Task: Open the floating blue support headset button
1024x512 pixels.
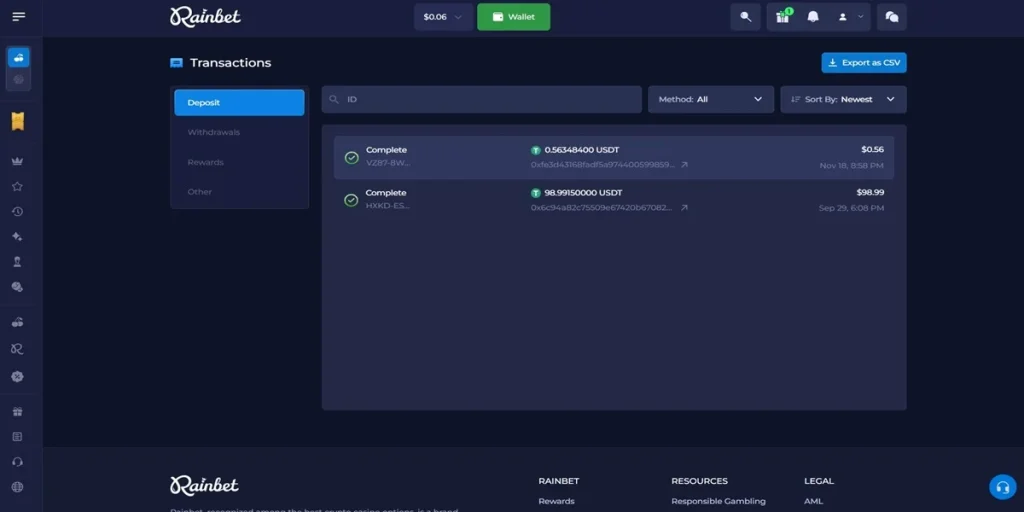Action: click(1002, 487)
